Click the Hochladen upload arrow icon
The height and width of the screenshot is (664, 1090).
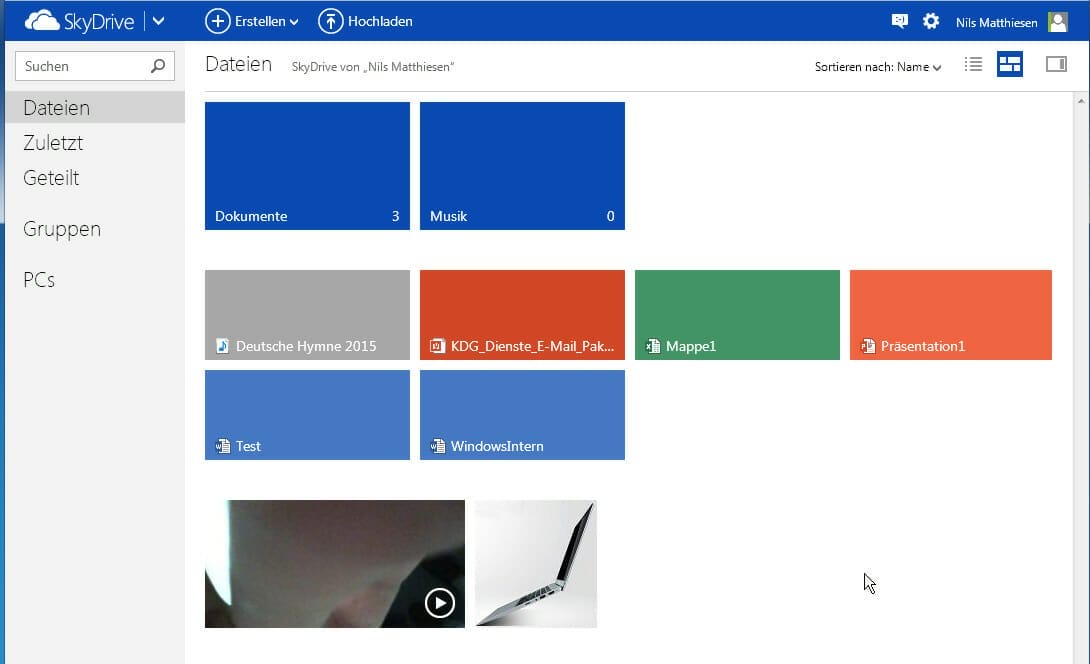[330, 21]
